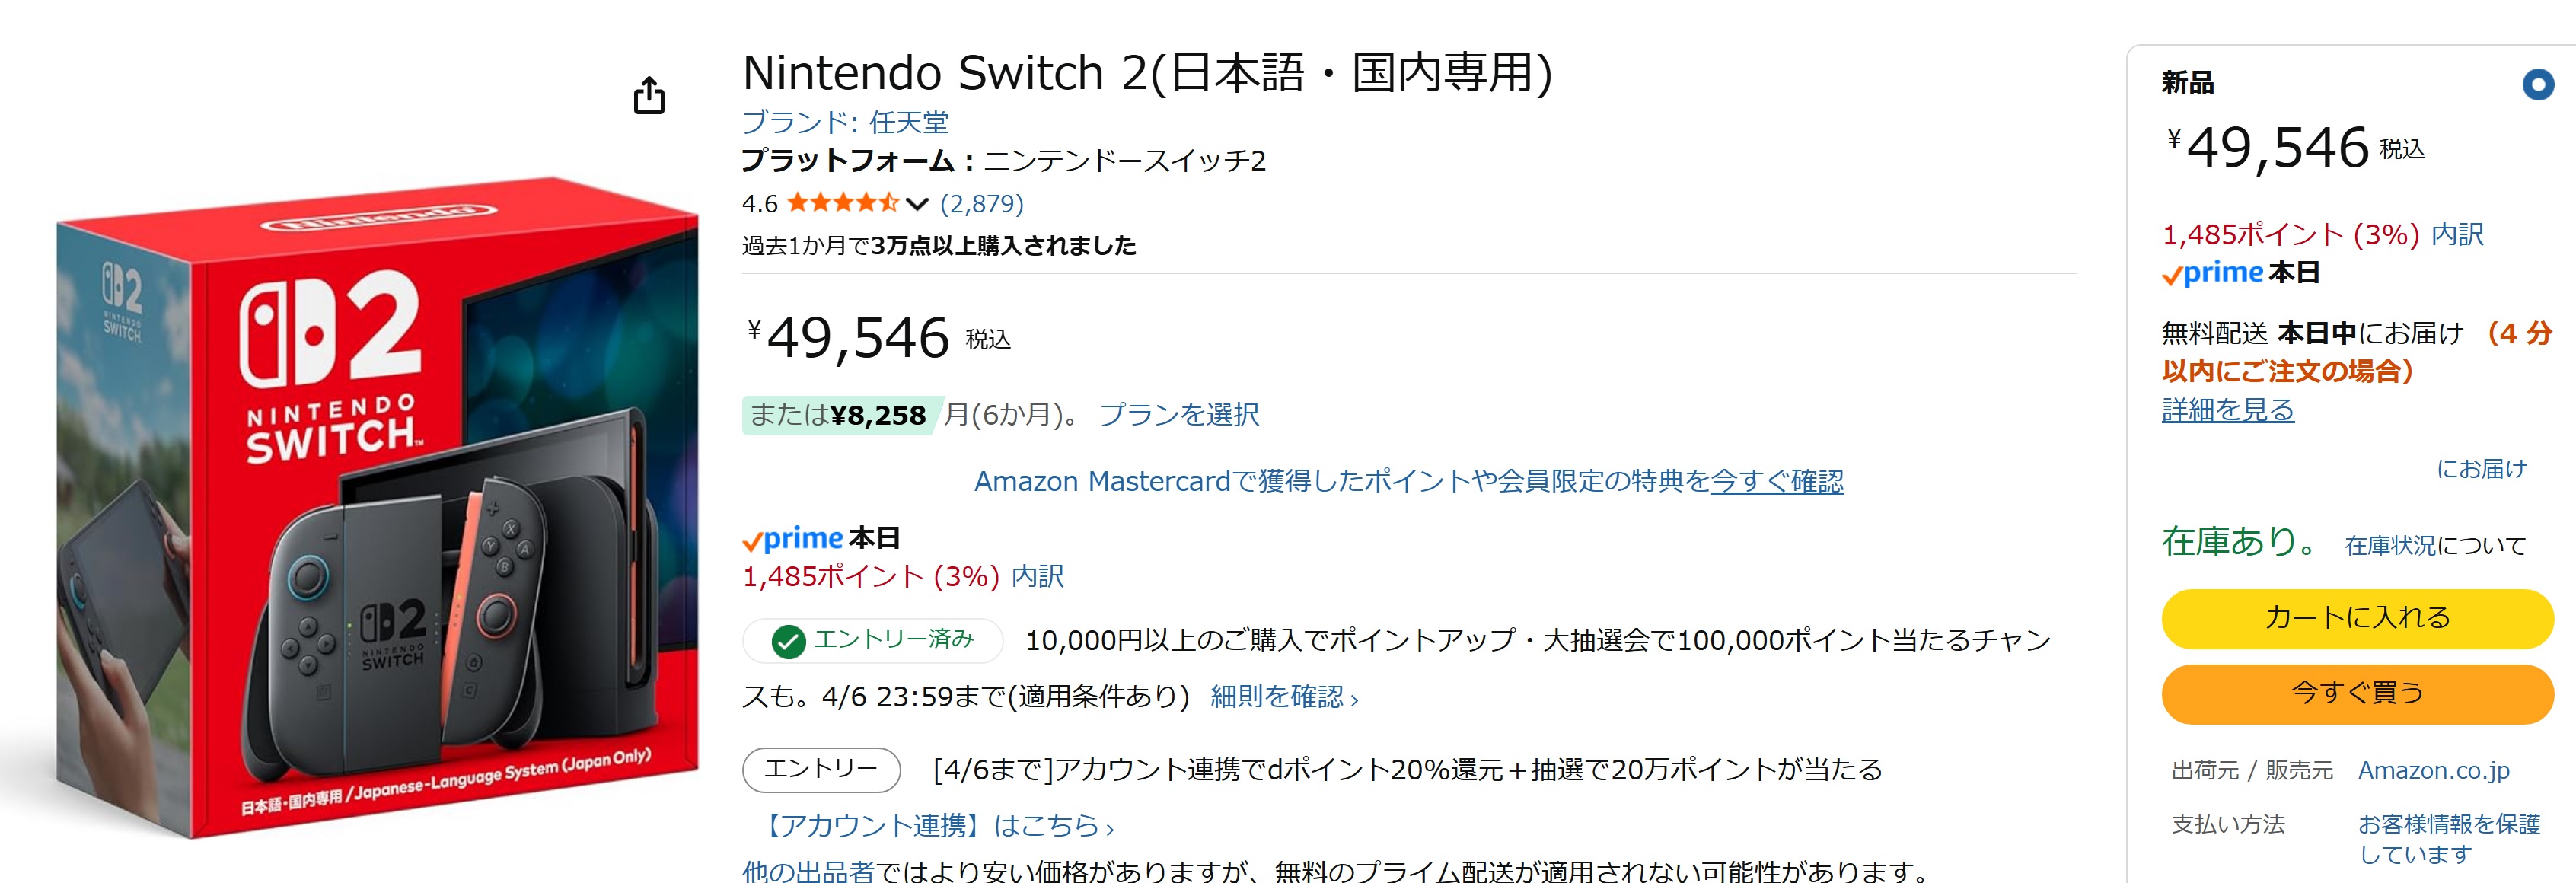
Task: Click プランを選択 installment plan link
Action: tap(1178, 415)
